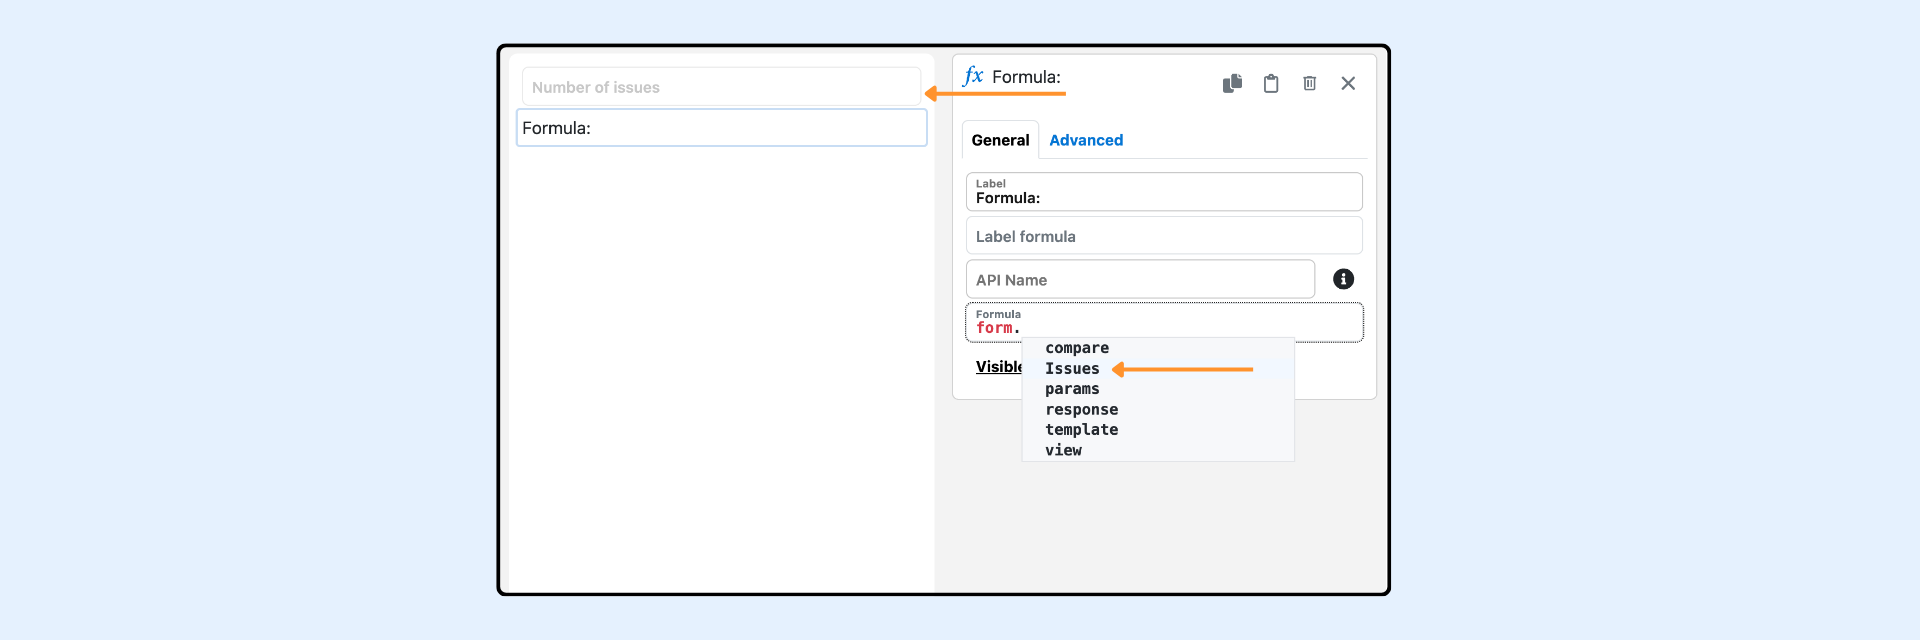Focus the Label formula field
This screenshot has width=1920, height=640.
(1164, 236)
